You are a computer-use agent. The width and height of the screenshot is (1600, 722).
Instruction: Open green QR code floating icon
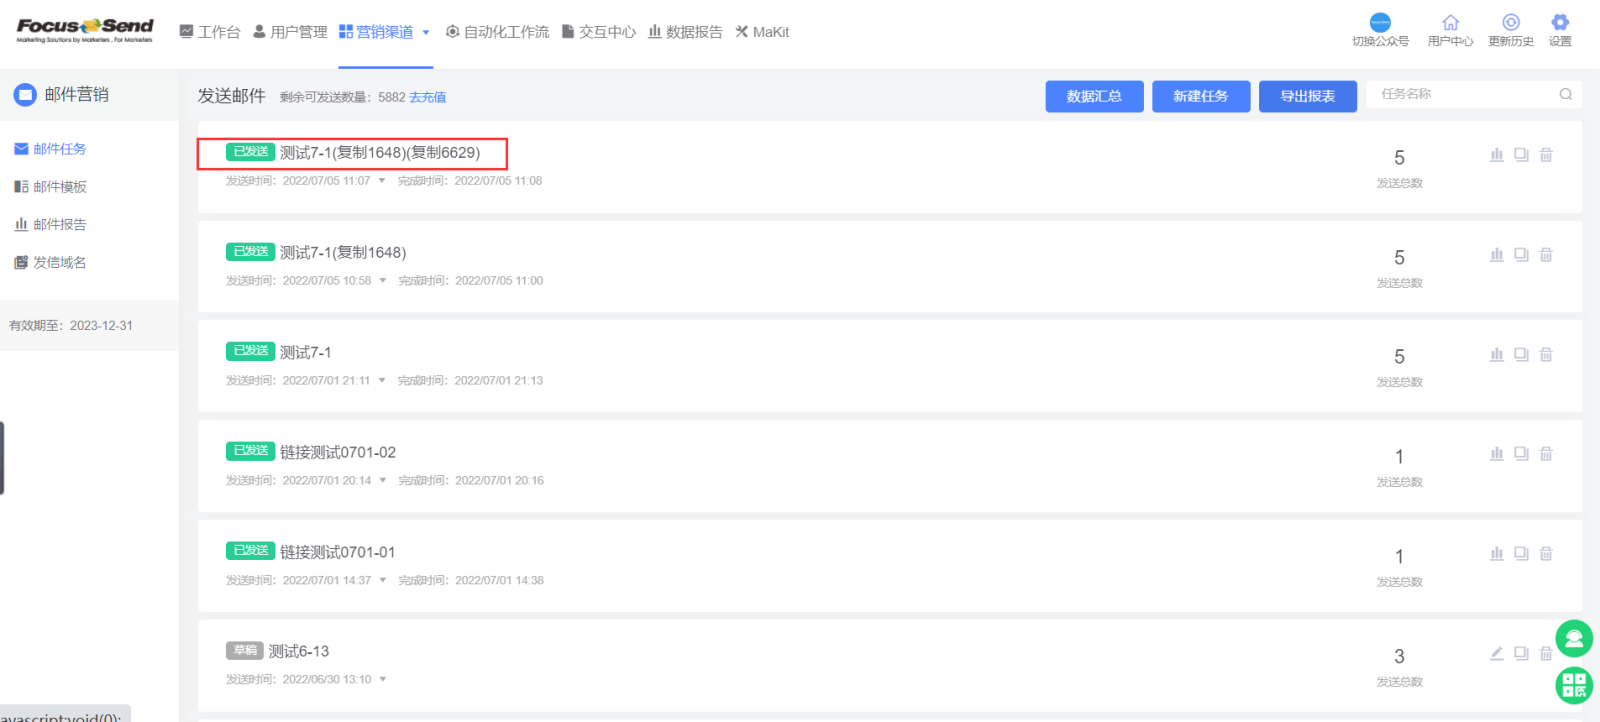point(1574,685)
